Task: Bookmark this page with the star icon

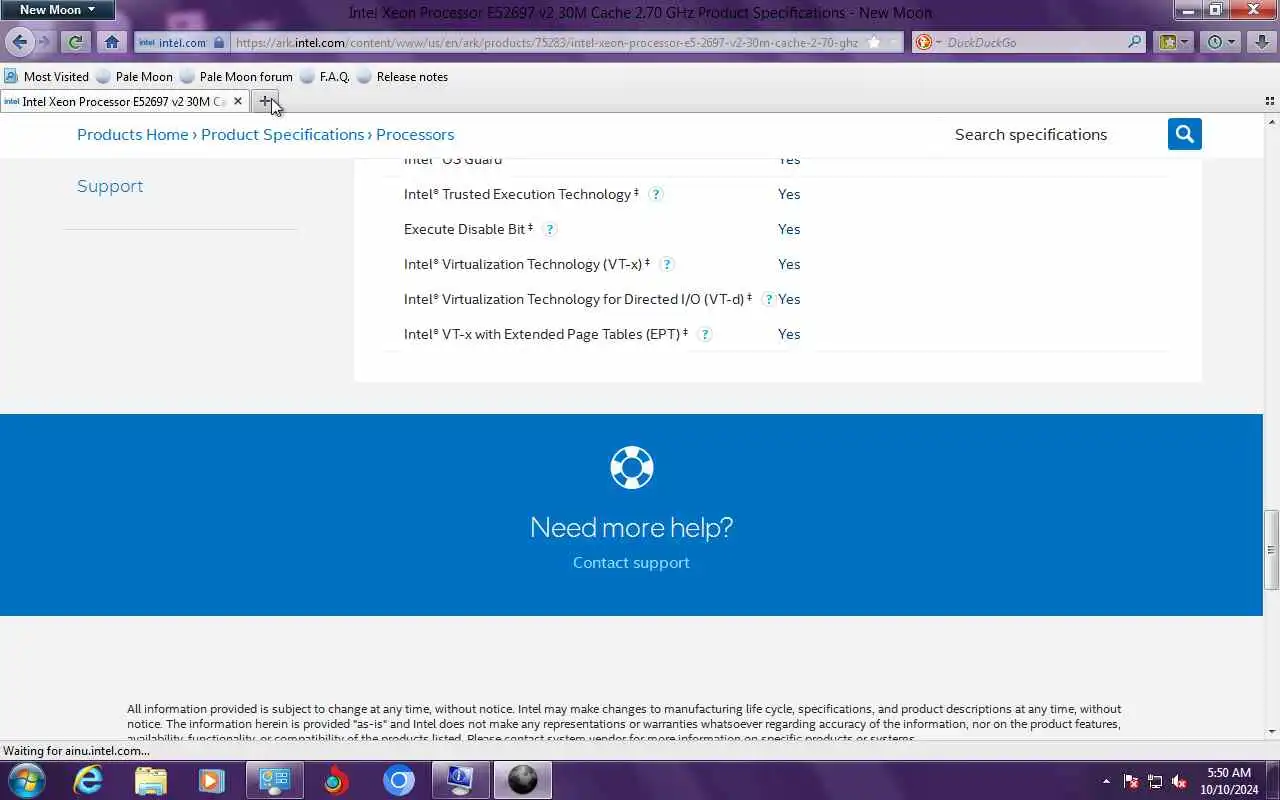Action: tap(874, 42)
